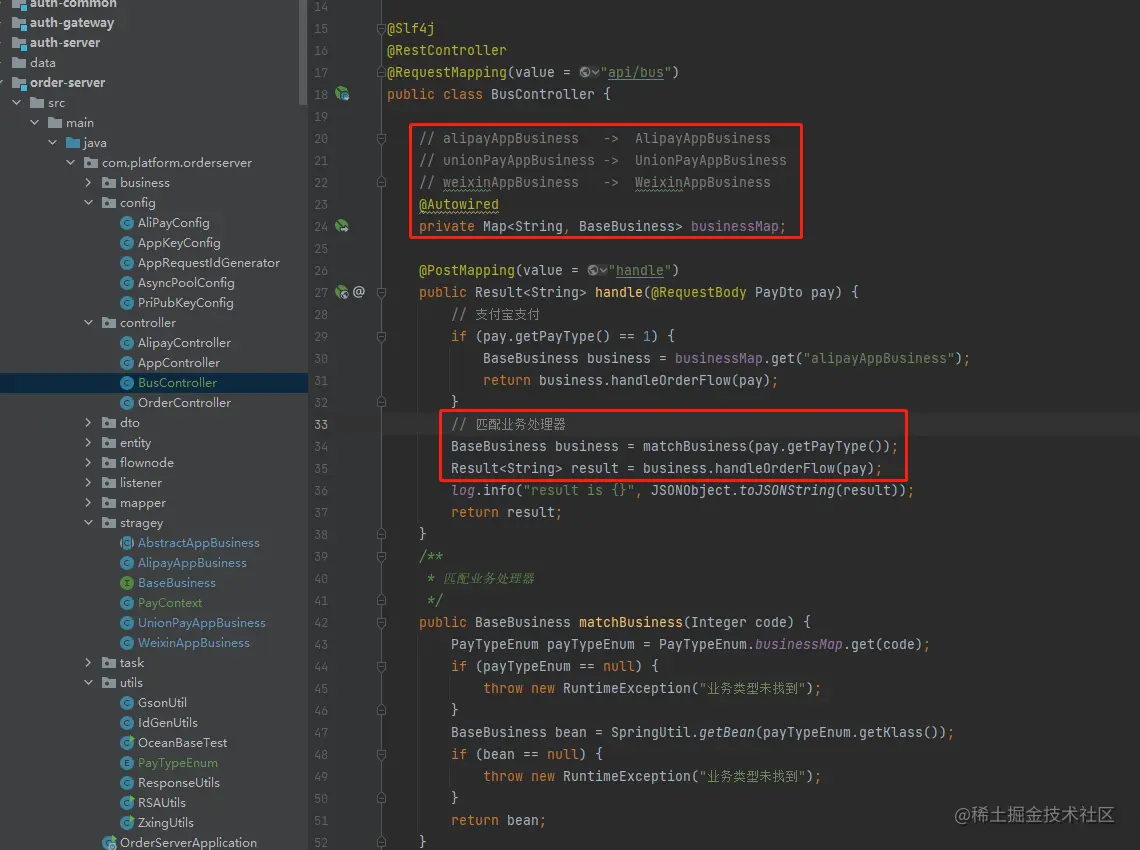The image size is (1140, 850).
Task: Open UnionPayAppBusiness file
Action: (x=201, y=623)
